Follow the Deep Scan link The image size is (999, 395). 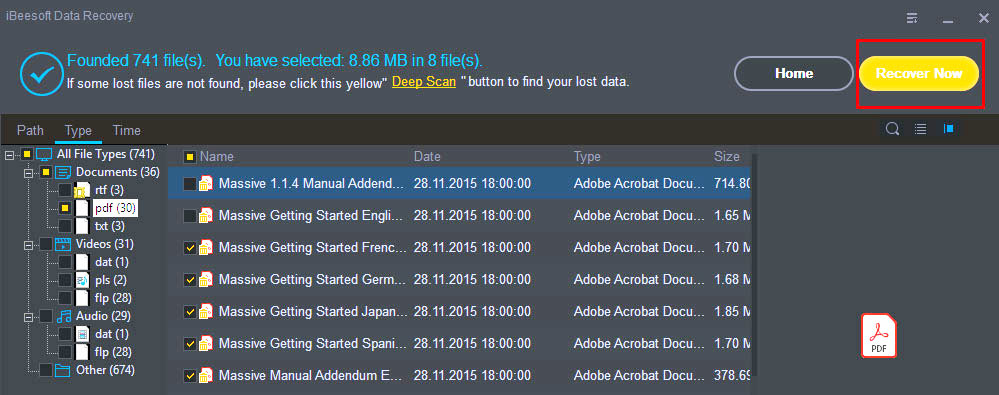click(424, 82)
